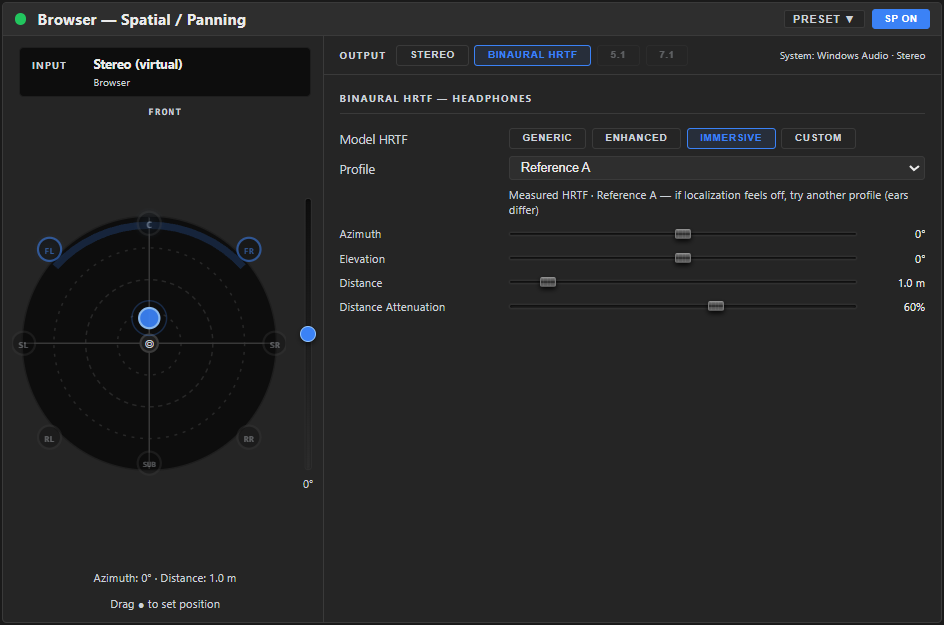Click the Model HRTF label
This screenshot has height=625, width=944.
(373, 140)
